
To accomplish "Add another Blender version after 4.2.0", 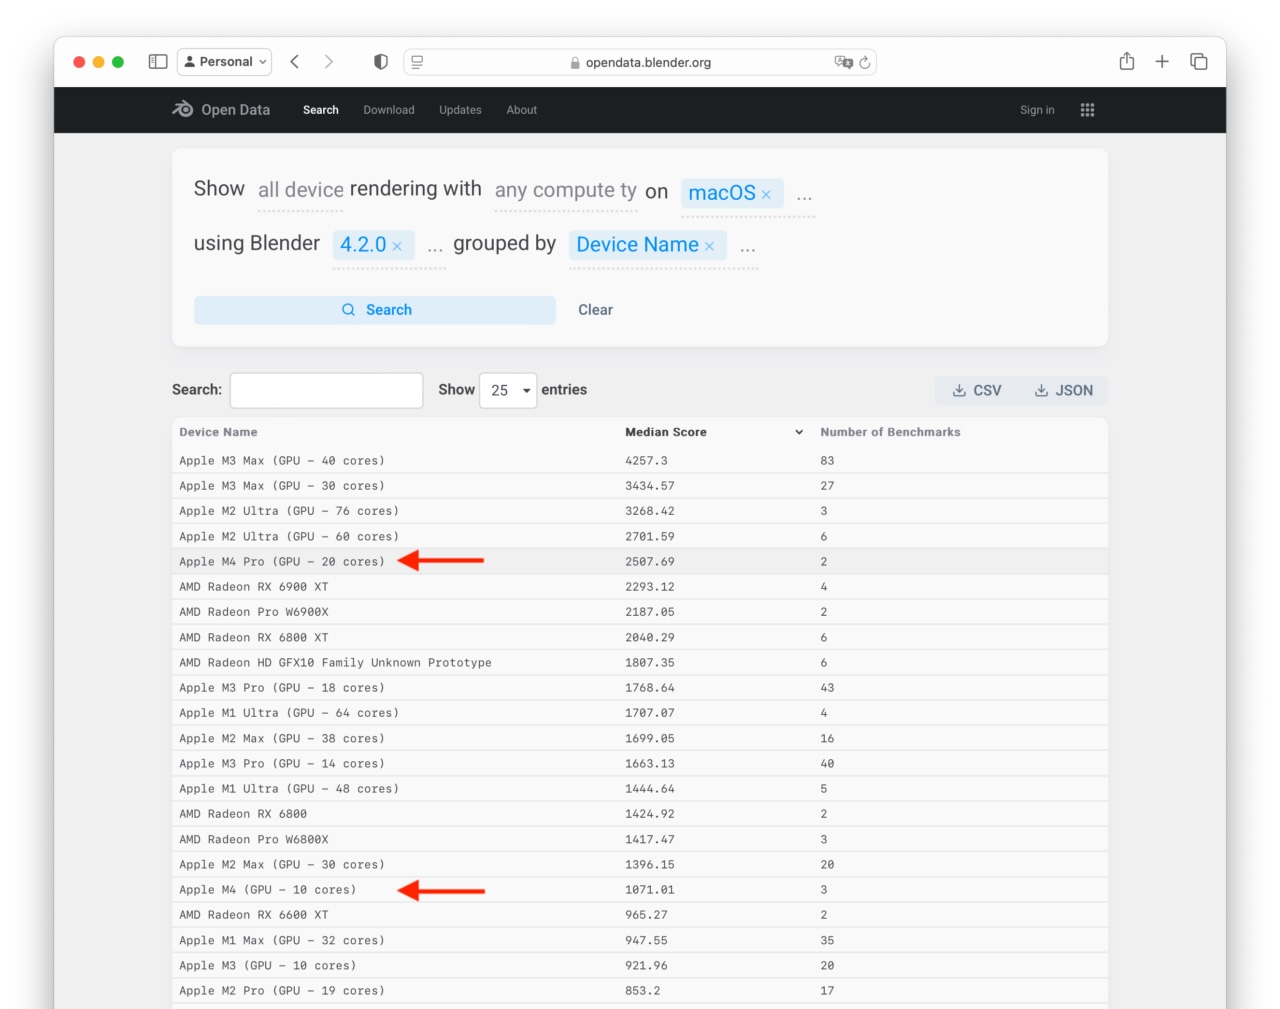I will (x=435, y=249).
